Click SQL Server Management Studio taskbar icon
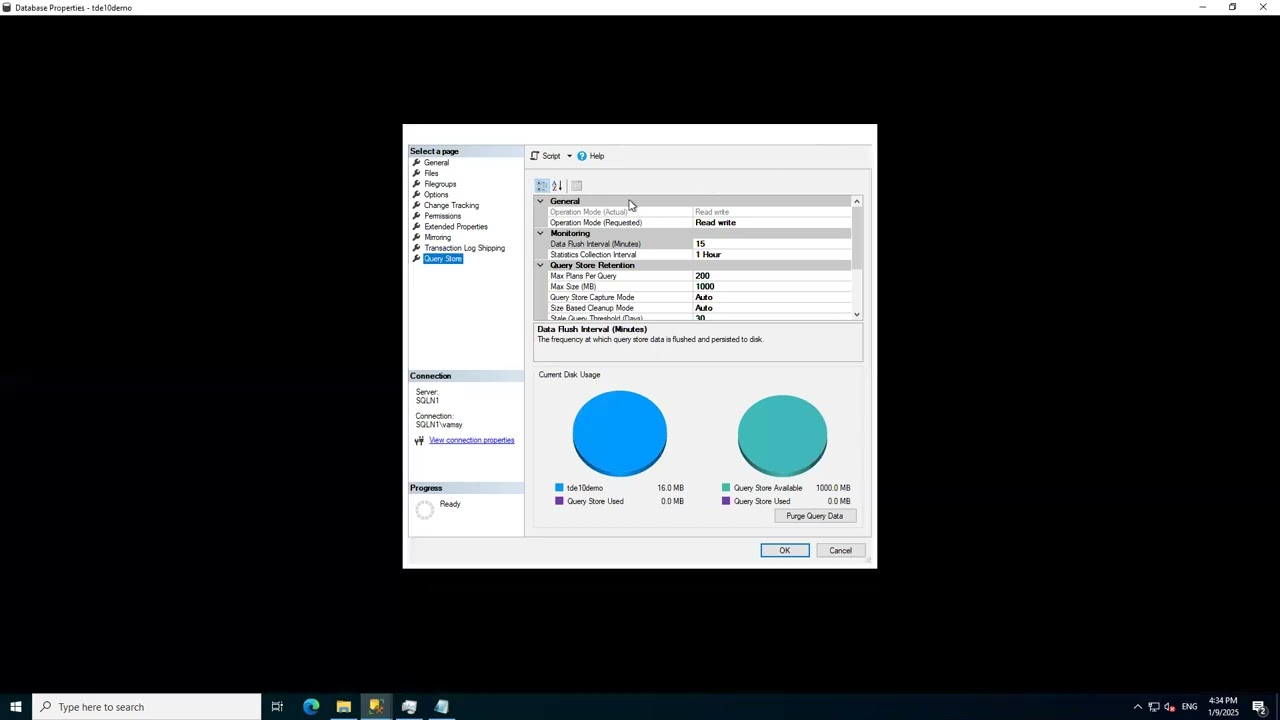 [376, 707]
